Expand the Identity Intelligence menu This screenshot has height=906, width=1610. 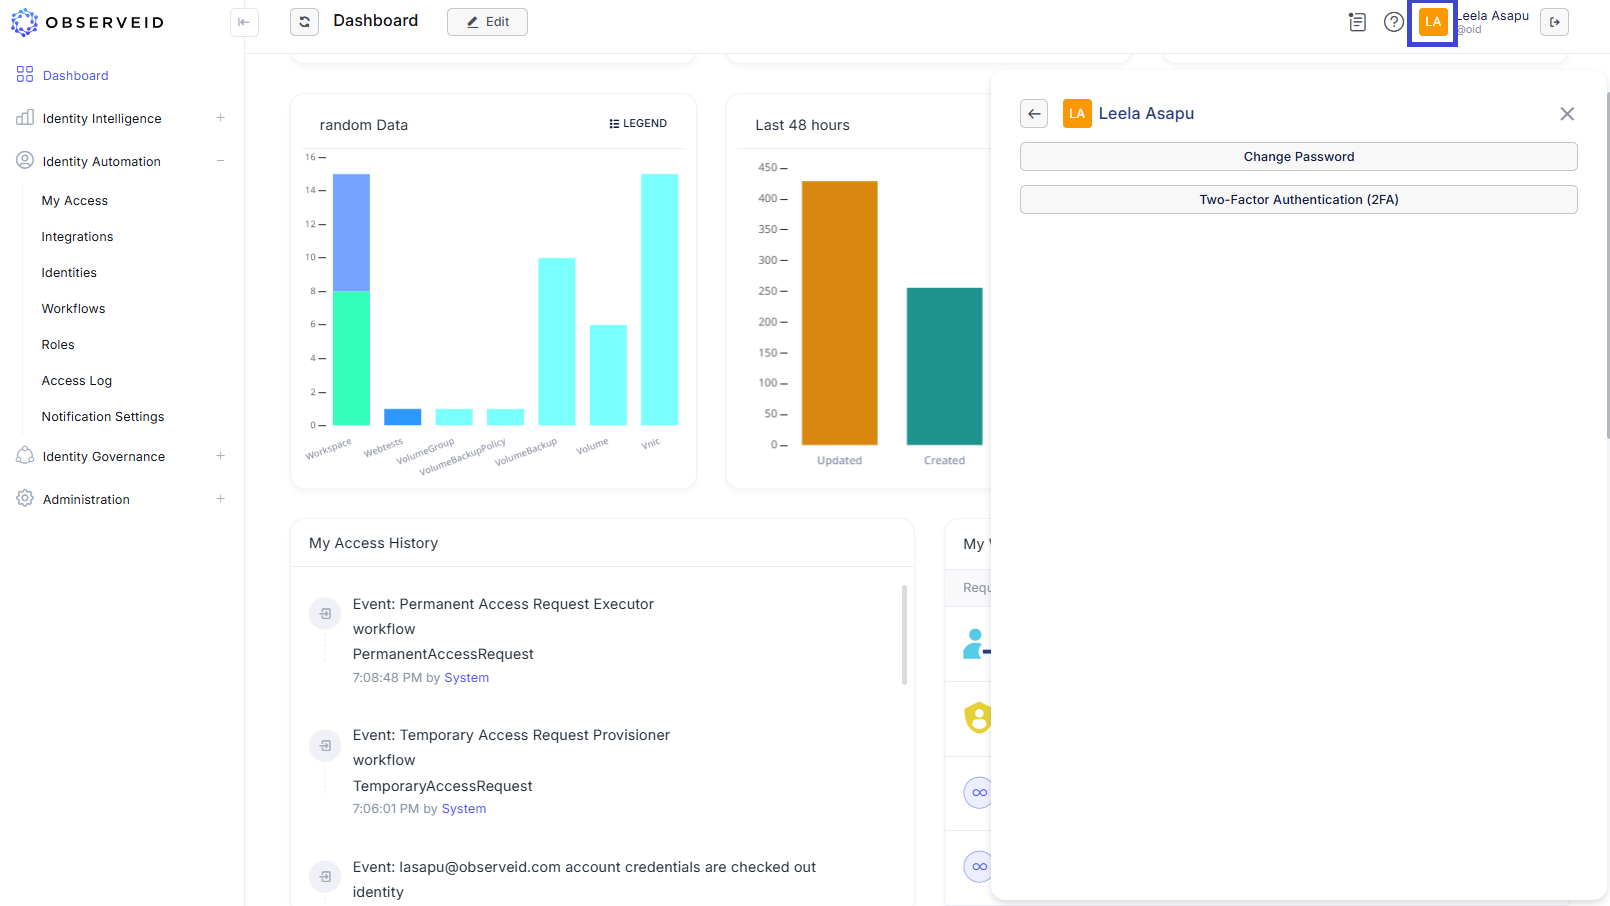220,118
